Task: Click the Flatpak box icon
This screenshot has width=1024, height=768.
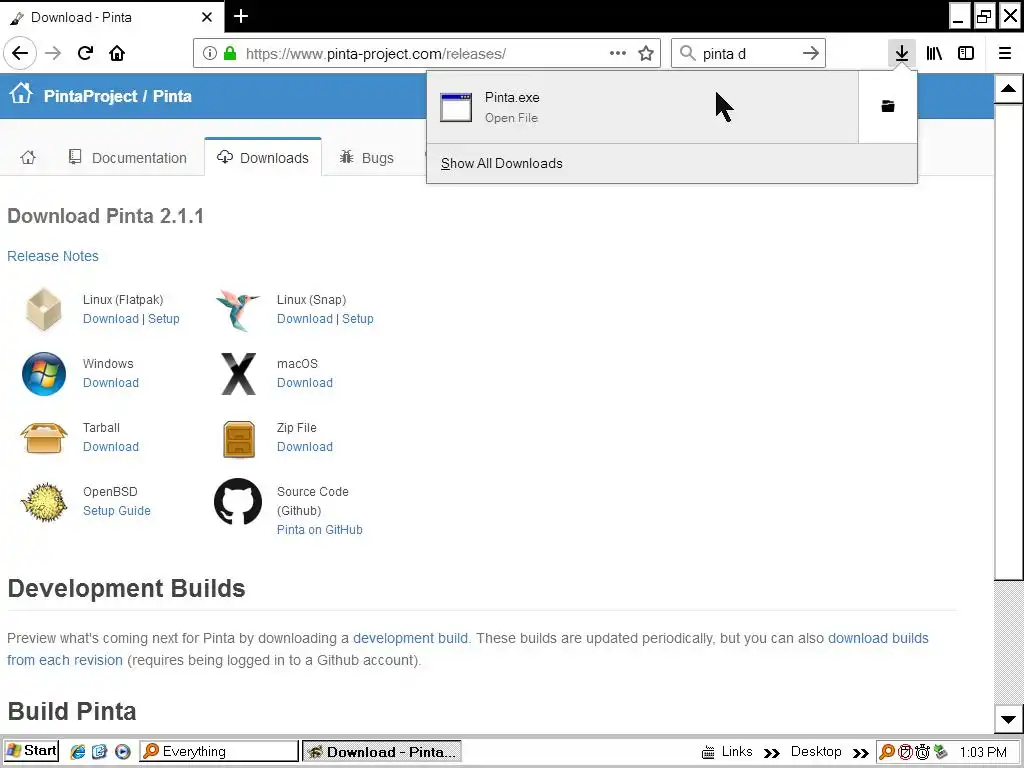Action: click(x=44, y=310)
